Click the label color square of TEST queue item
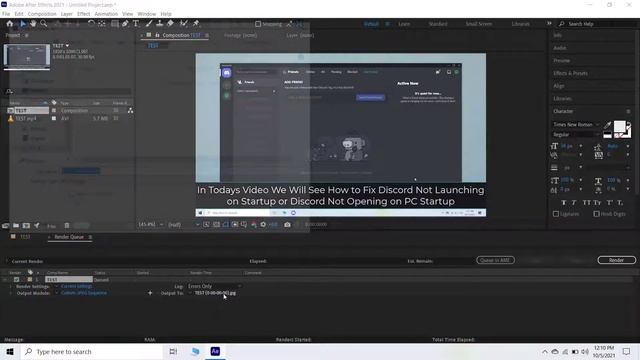Screen dimensions: 640x360 (x=30, y=280)
